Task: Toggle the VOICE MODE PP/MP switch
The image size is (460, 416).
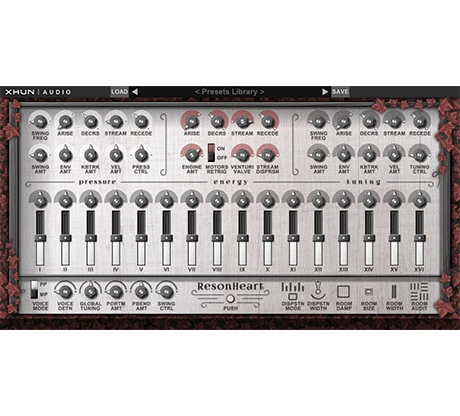Action: tap(35, 289)
